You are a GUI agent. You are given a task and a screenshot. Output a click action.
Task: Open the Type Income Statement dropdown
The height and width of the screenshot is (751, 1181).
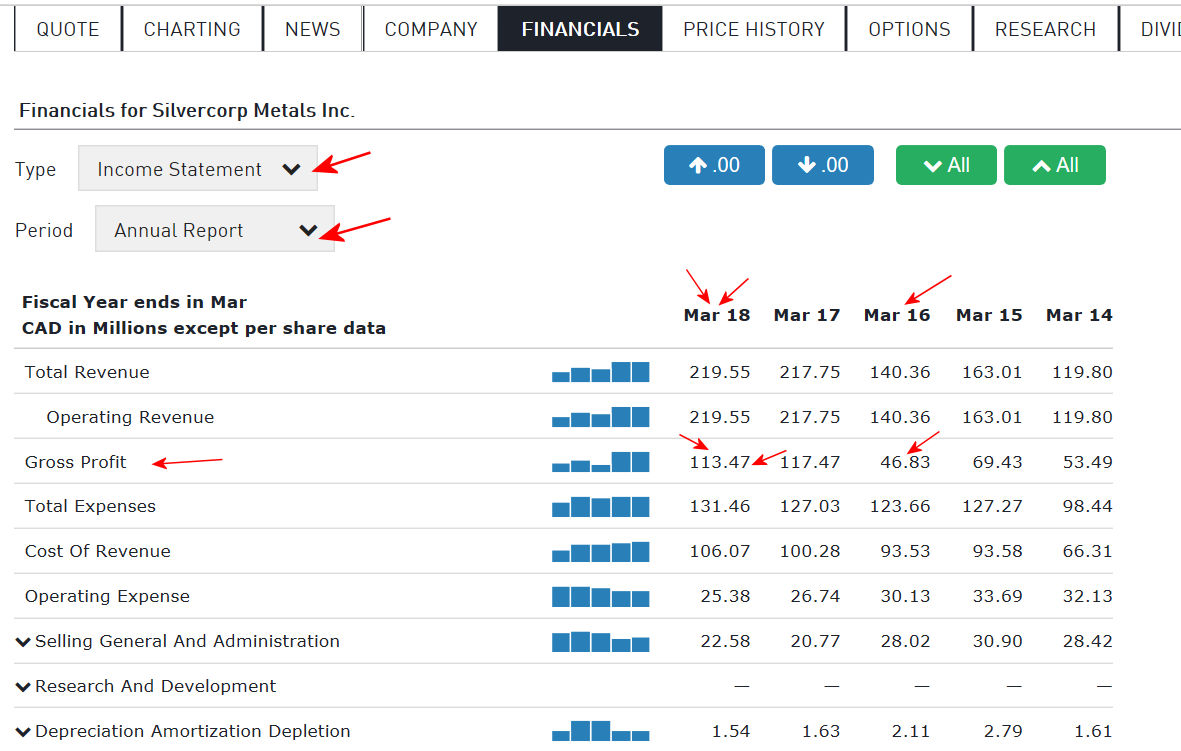click(198, 169)
